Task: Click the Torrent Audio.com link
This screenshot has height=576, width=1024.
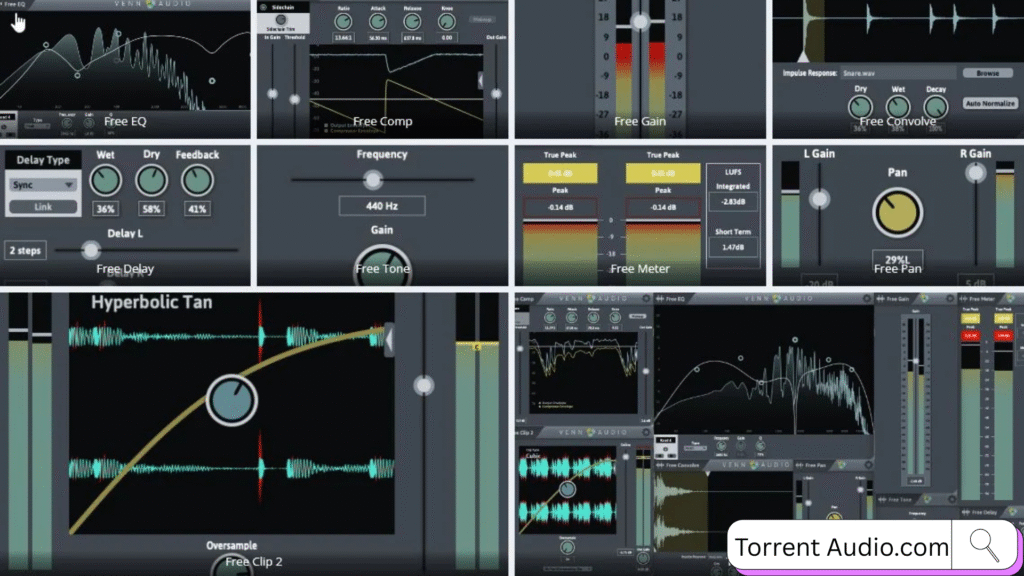Action: [841, 547]
